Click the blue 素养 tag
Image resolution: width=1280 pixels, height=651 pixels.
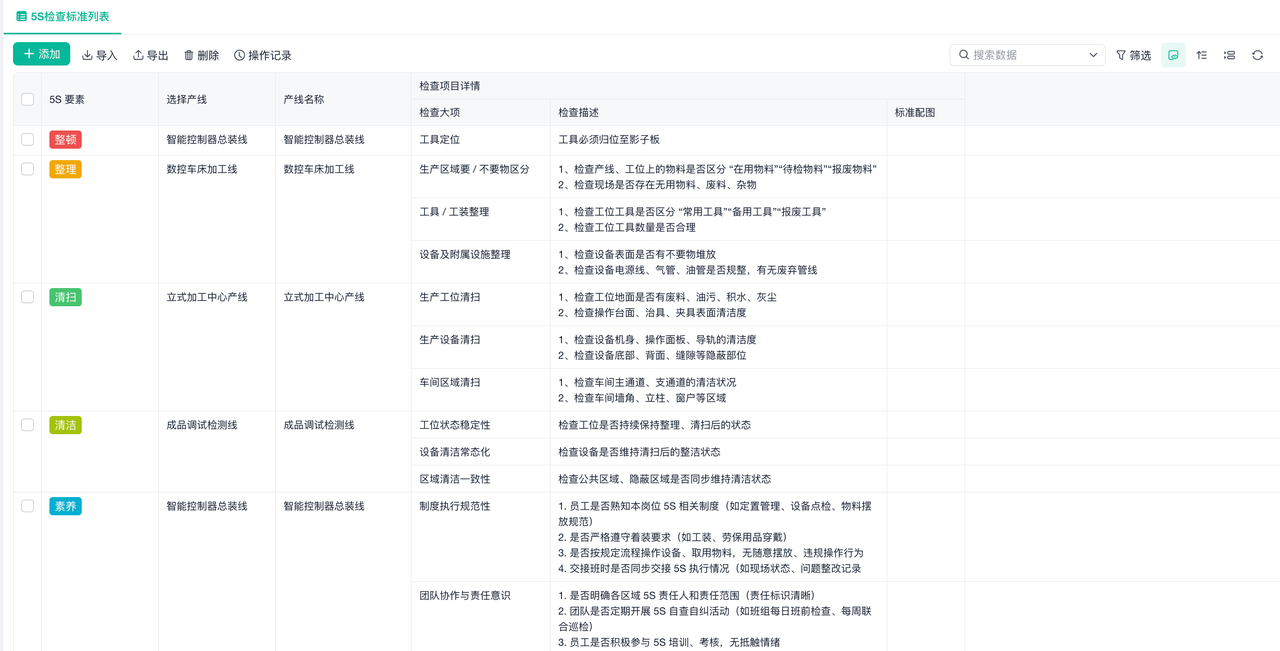[x=65, y=506]
